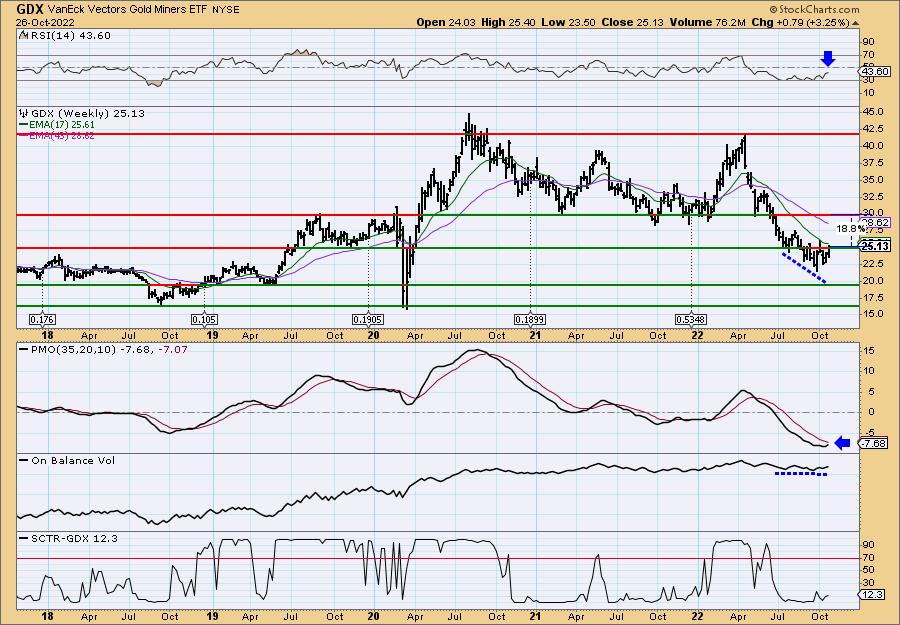Screen dimensions: 900x625
Task: Click the 42.5 price axis label
Action: point(872,129)
